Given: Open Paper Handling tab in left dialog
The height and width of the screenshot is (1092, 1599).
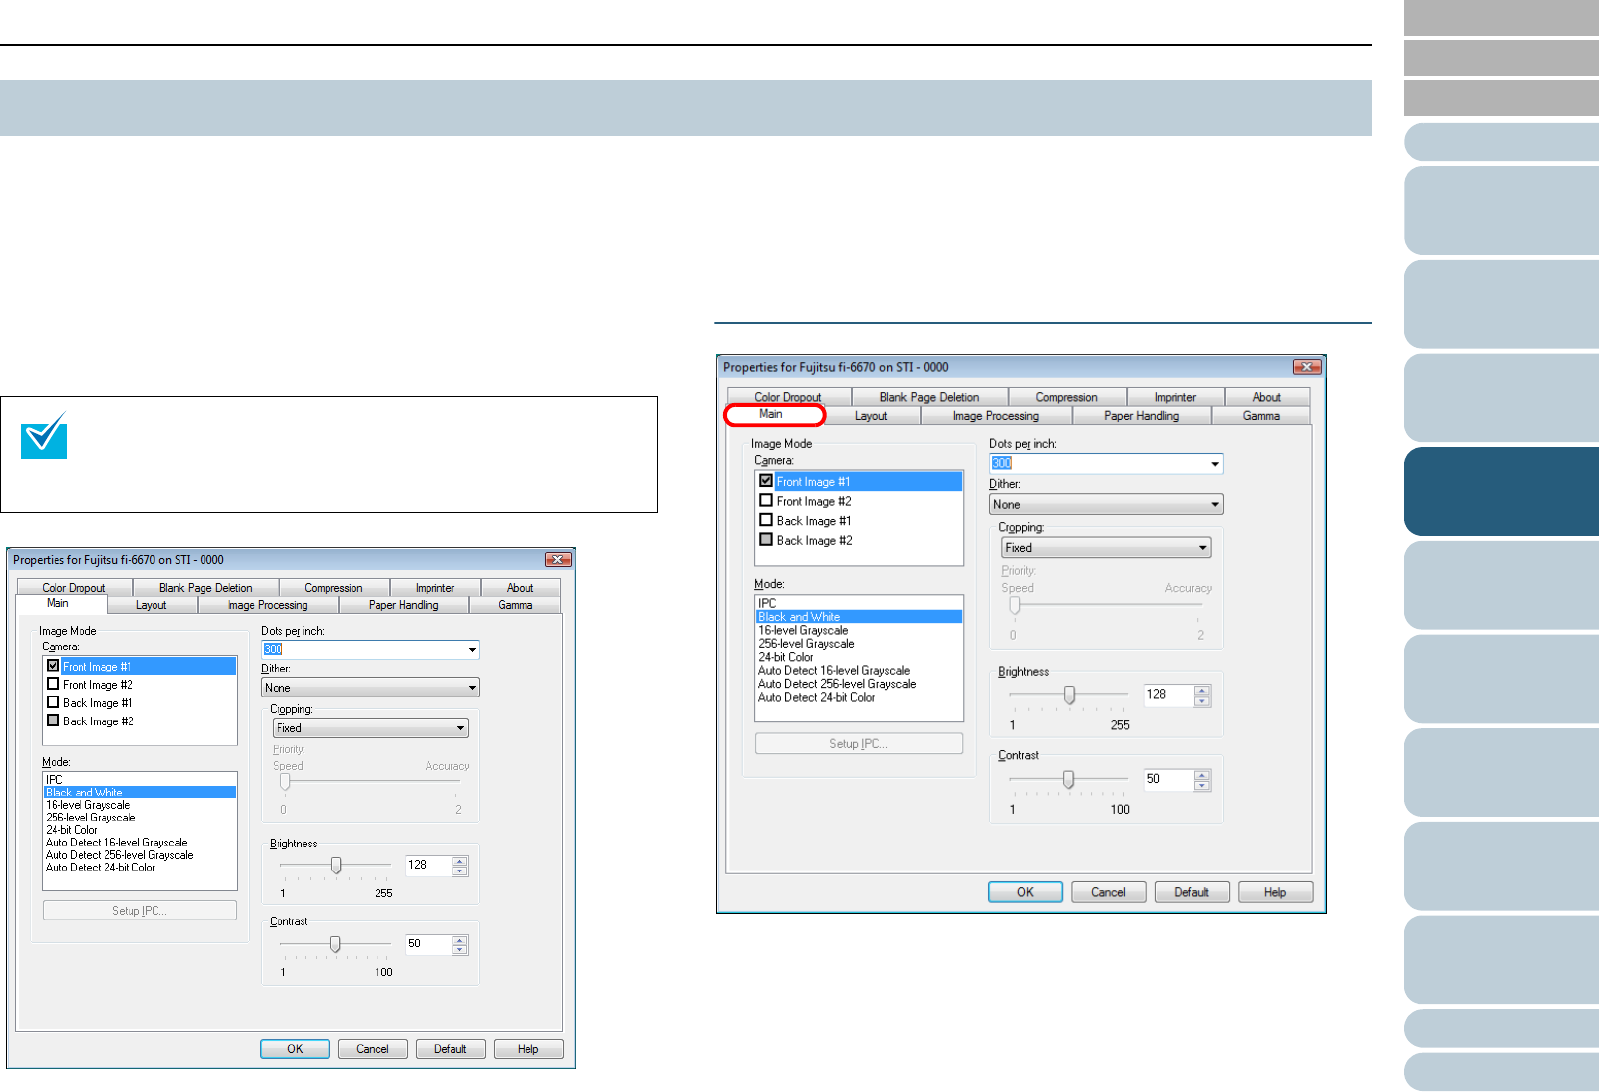Looking at the screenshot, I should pyautogui.click(x=403, y=605).
